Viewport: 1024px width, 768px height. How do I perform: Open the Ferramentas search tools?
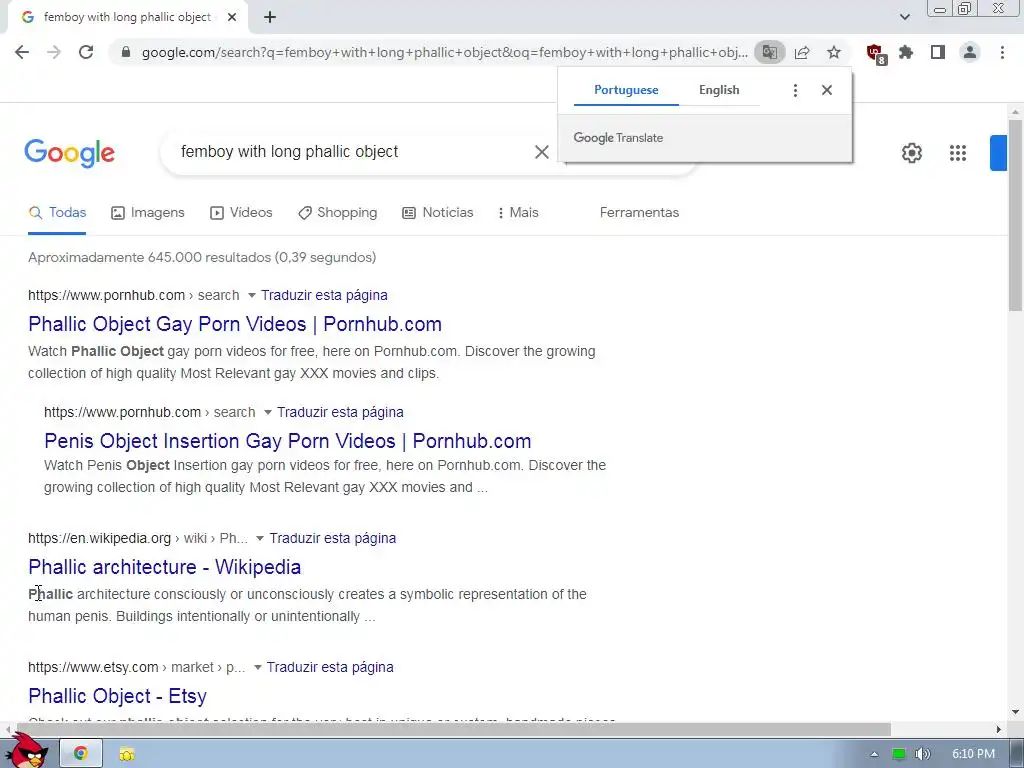(x=639, y=213)
